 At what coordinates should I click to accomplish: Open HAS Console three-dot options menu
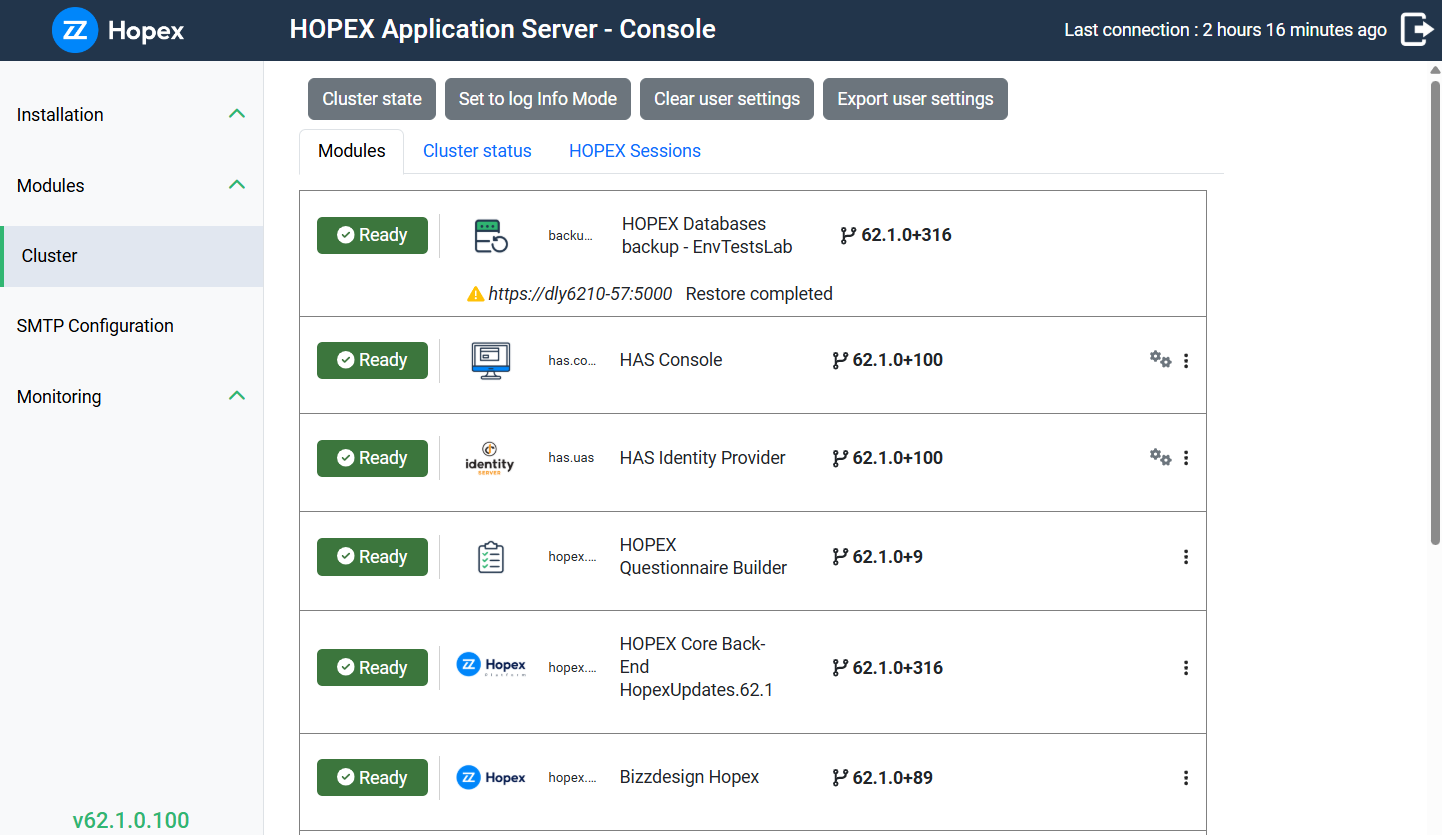(1186, 361)
